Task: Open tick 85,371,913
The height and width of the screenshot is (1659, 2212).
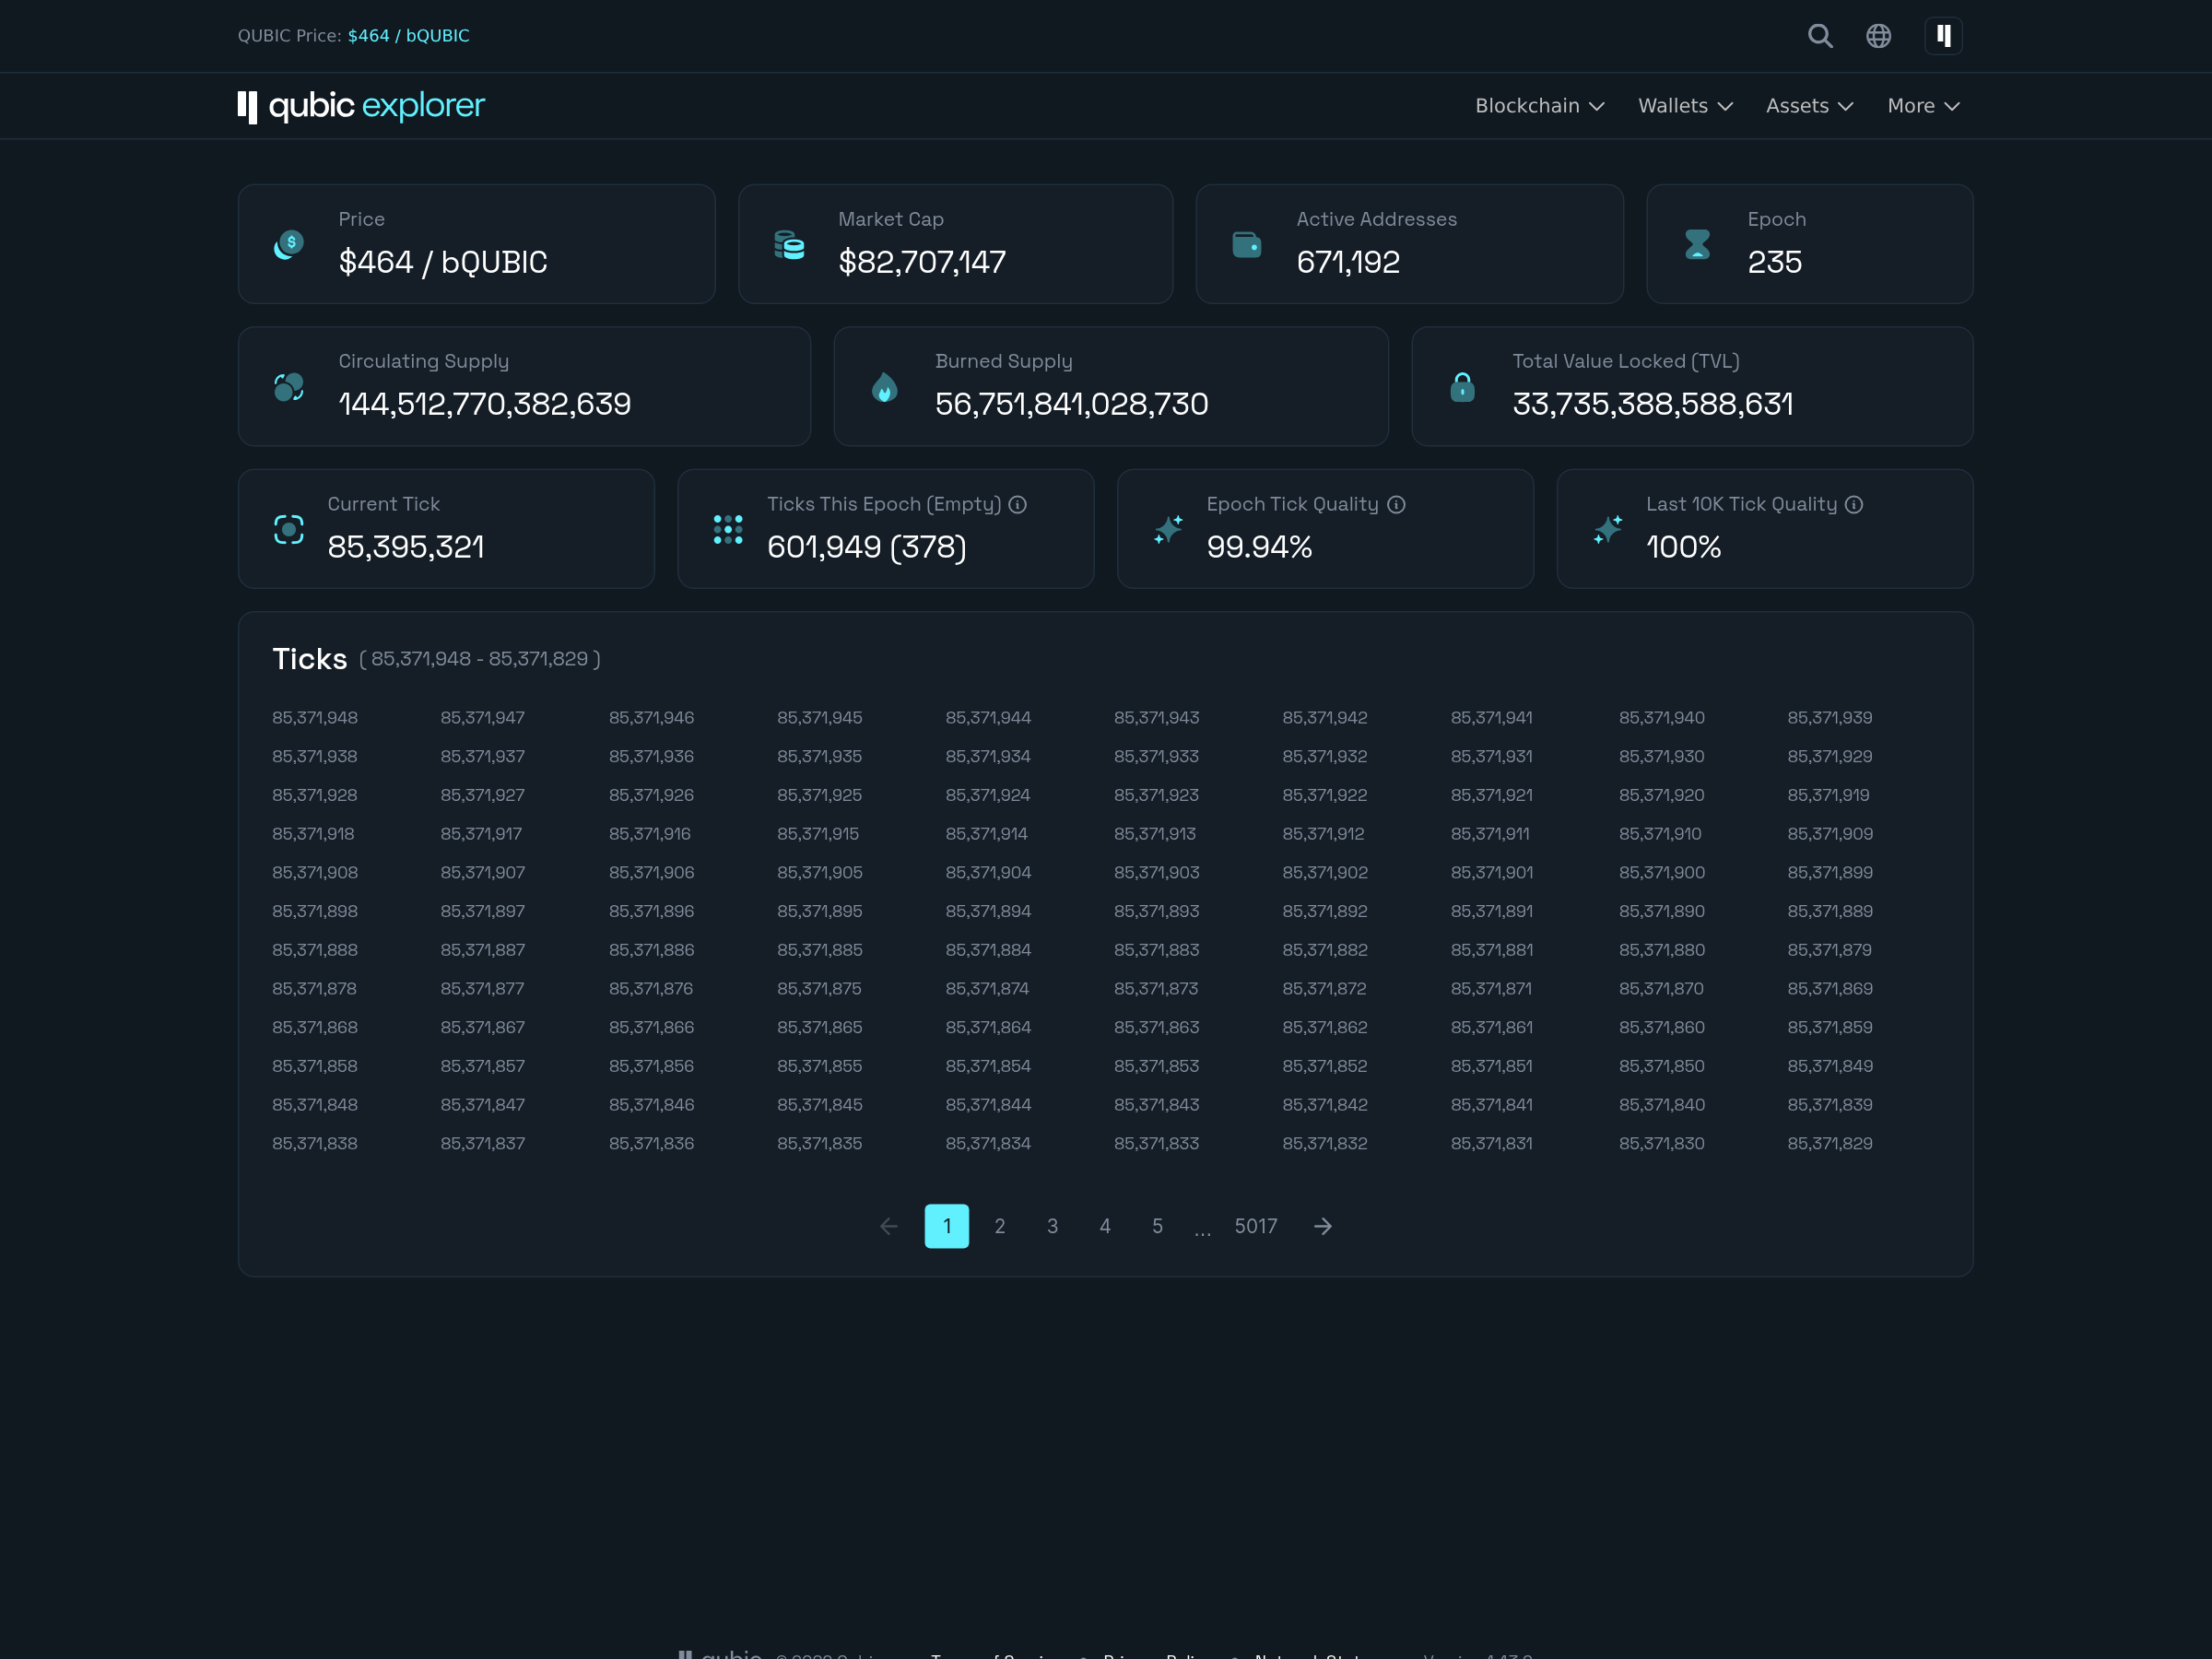Action: point(1155,834)
